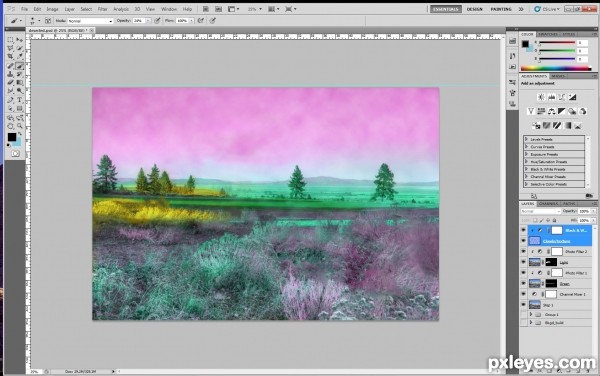
Task: Hide the Channel Mixer 1 layer
Action: point(523,294)
